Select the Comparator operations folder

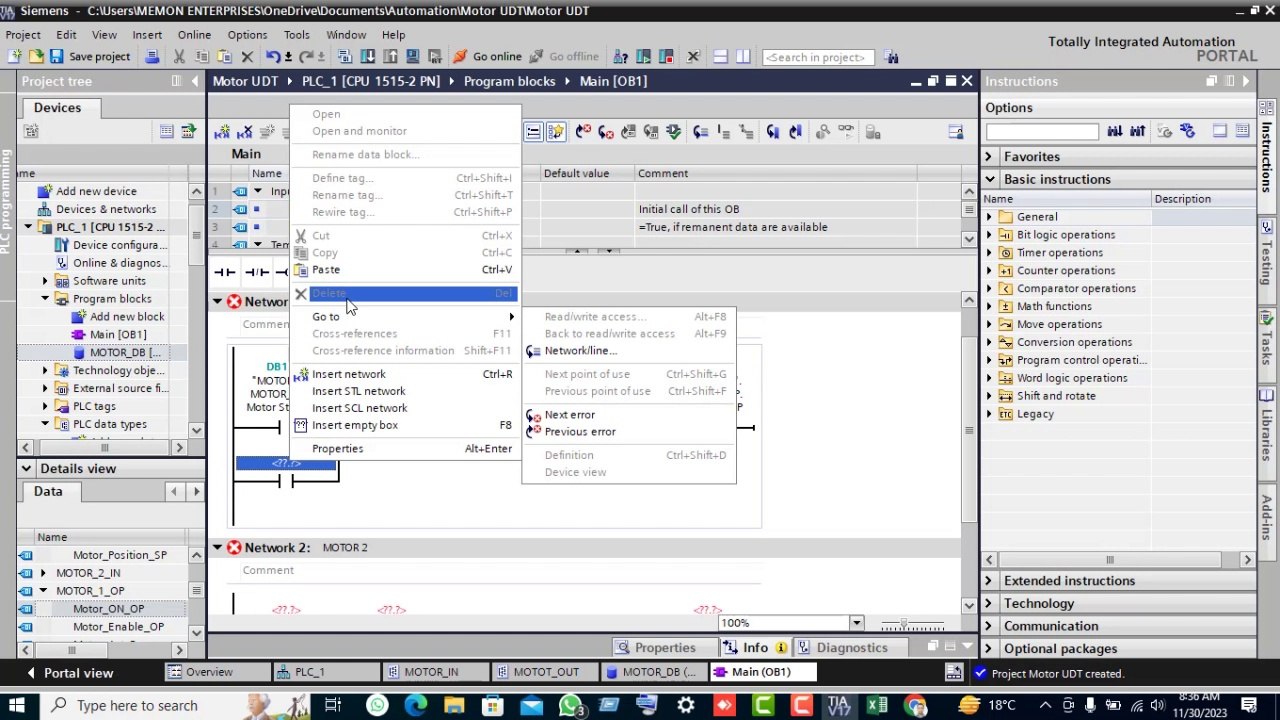click(x=1076, y=289)
